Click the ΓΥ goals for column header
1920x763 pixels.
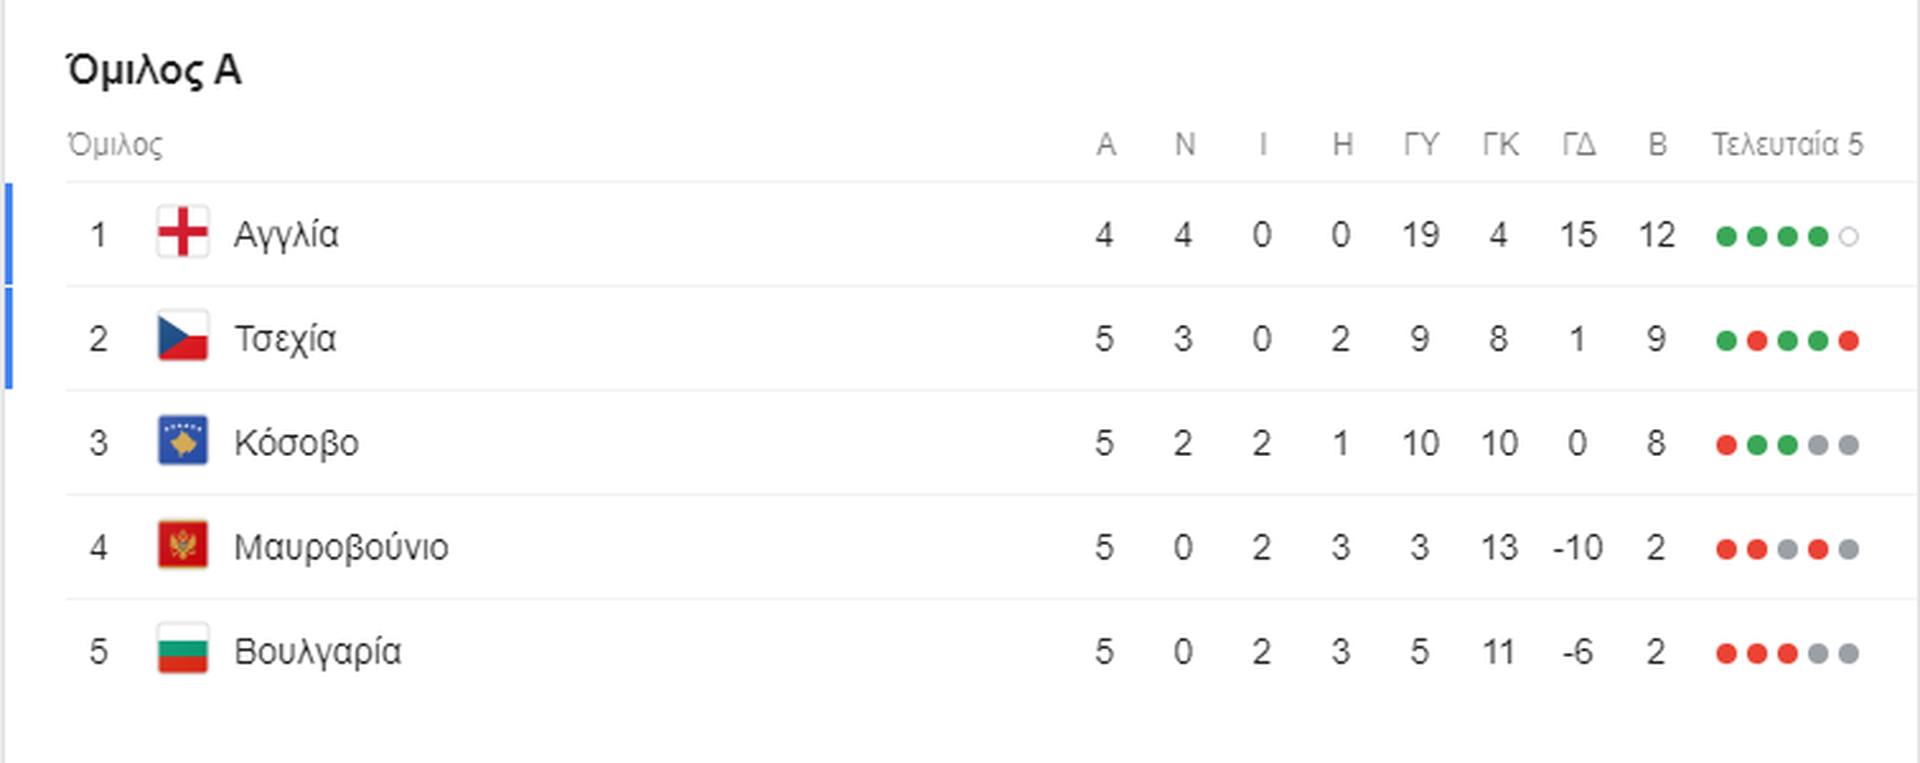(1420, 145)
